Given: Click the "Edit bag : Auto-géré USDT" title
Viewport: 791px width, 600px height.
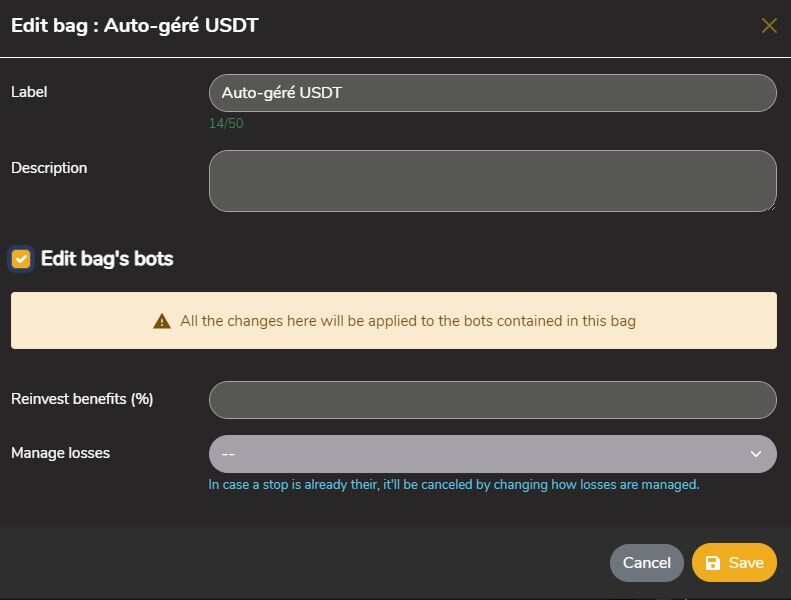Looking at the screenshot, I should point(135,25).
